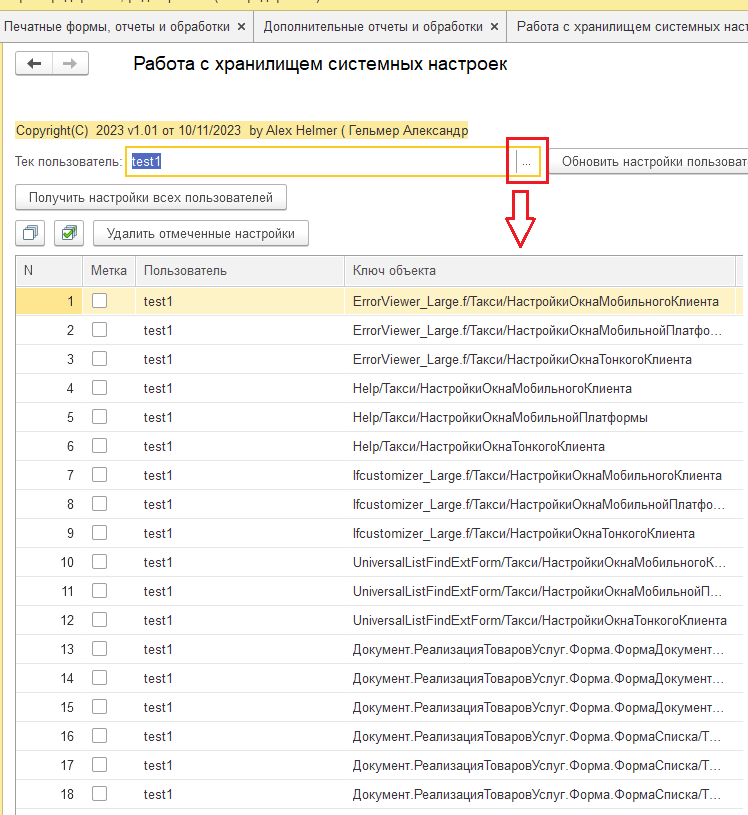Click Обновить настройки пользователя button

[649, 162]
